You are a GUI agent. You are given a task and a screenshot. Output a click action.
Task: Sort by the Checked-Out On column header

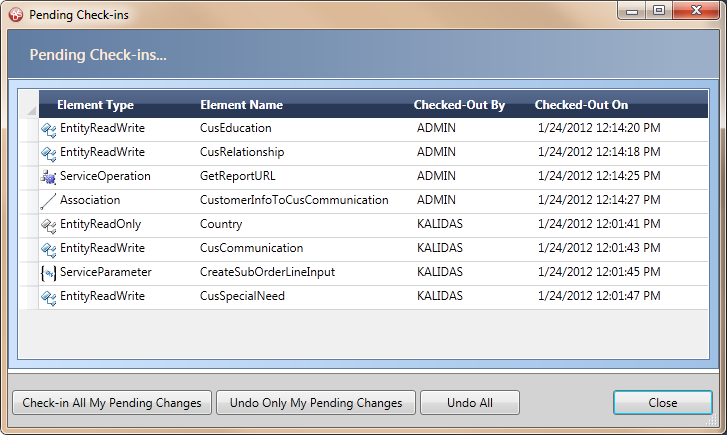[581, 105]
